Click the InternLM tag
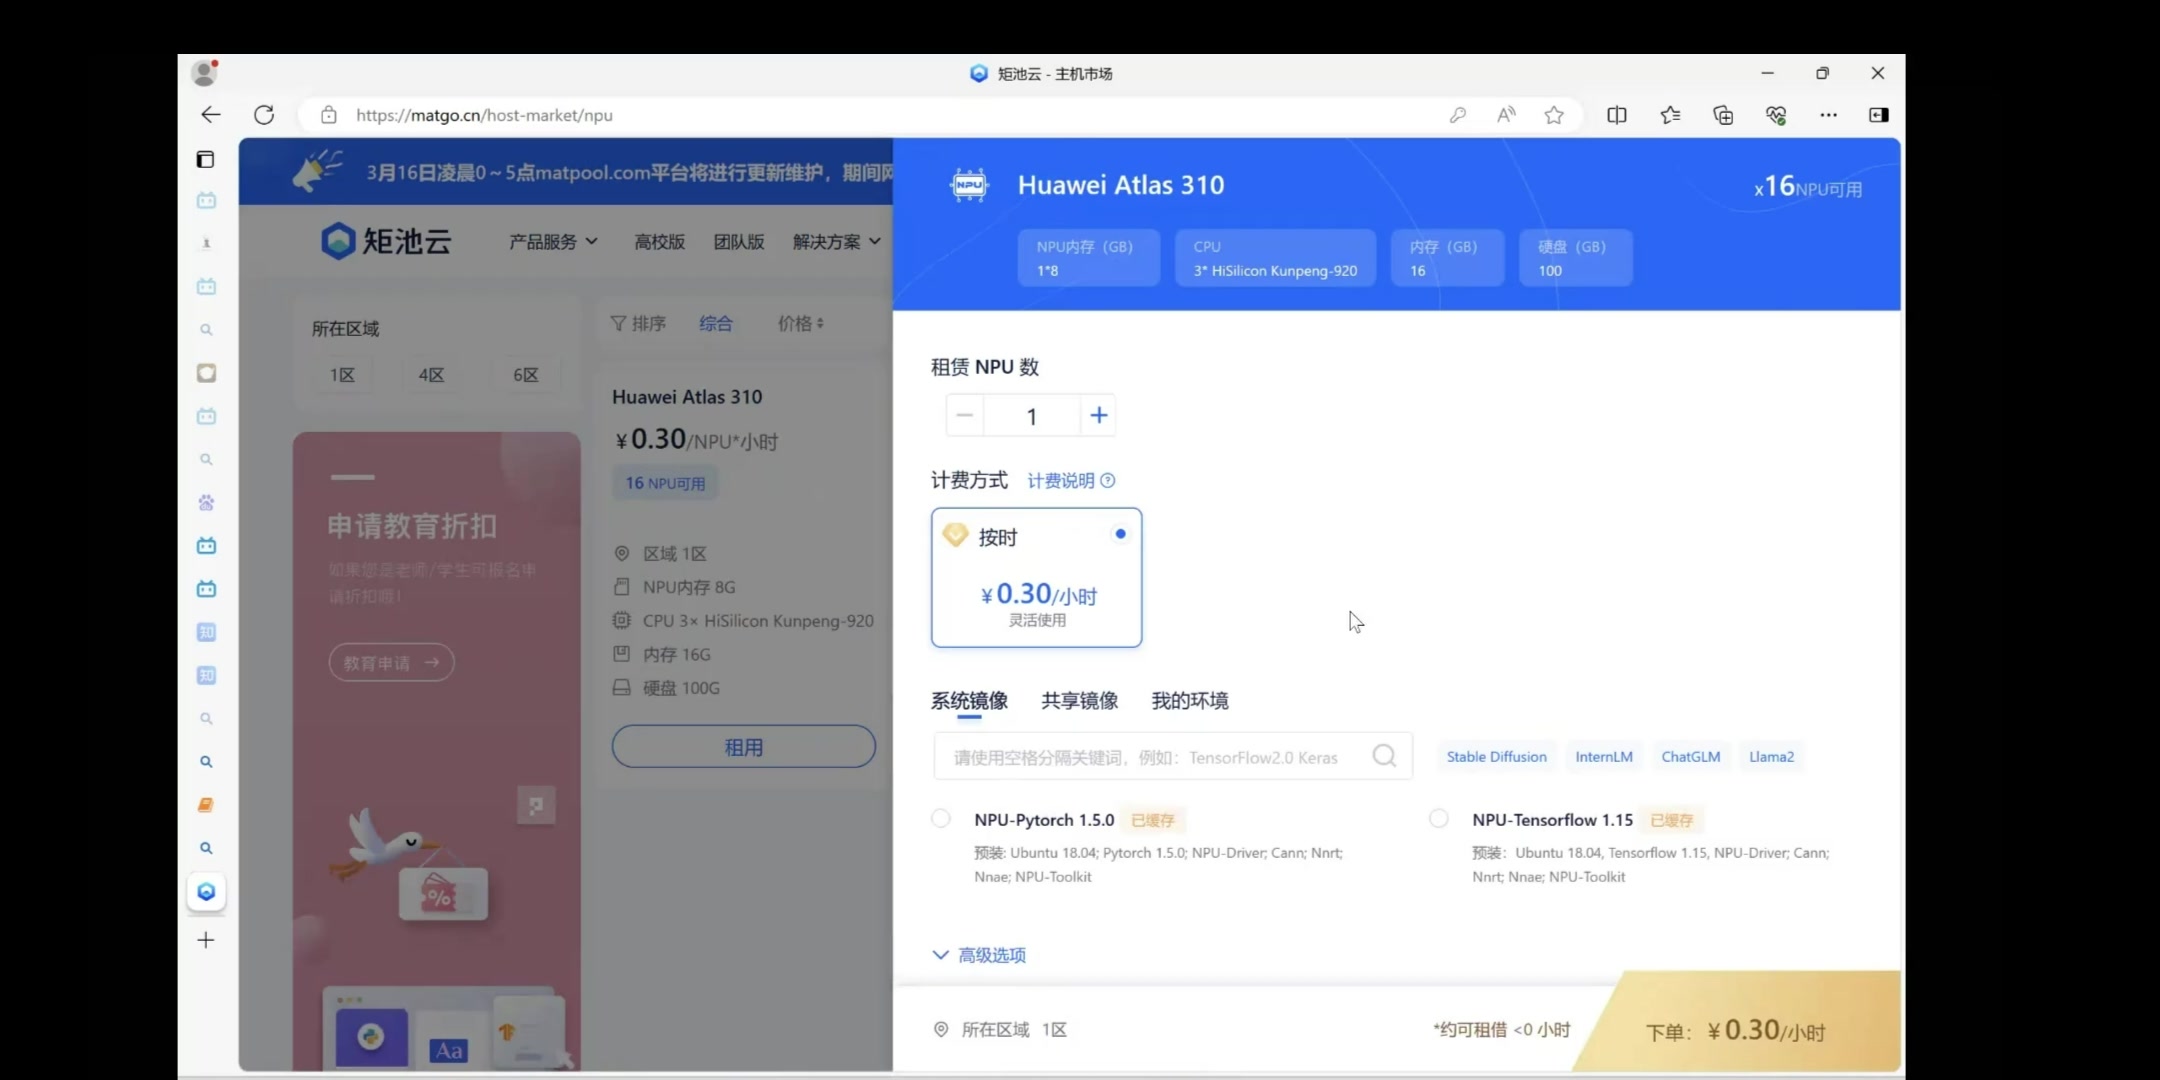 coord(1603,756)
